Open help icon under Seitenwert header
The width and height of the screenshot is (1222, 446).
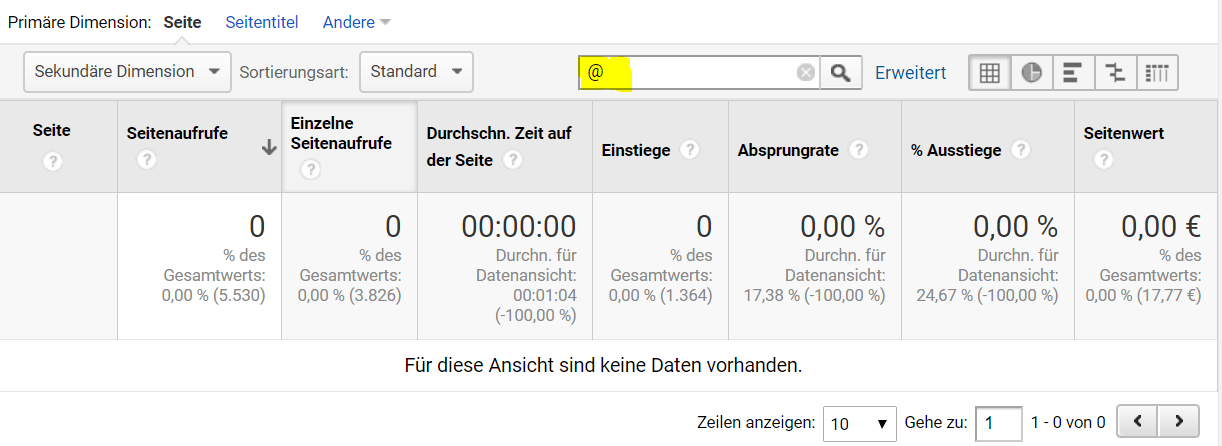(1103, 160)
